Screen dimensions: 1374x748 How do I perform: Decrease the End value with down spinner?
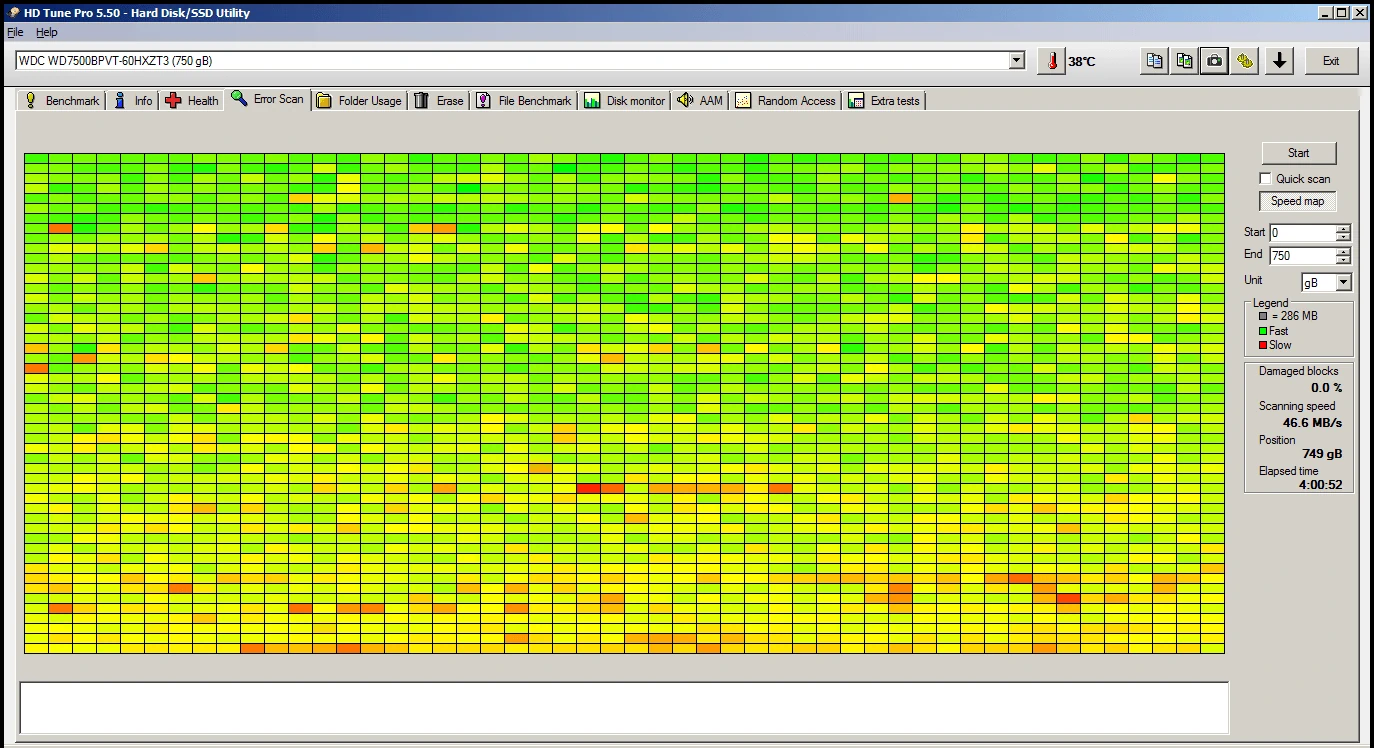(1343, 260)
